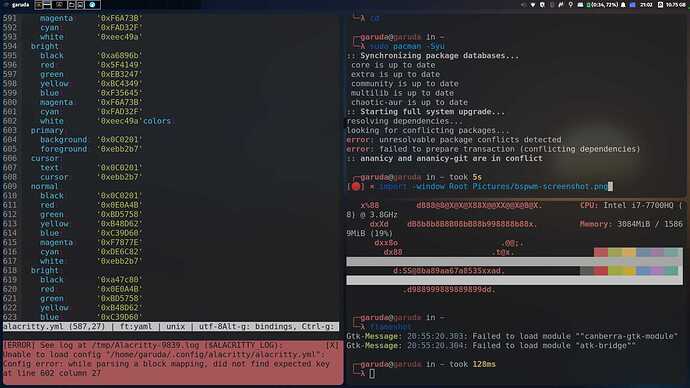Click the empty prompt cursor in bottom terminal
690x388 pixels.
click(372, 373)
